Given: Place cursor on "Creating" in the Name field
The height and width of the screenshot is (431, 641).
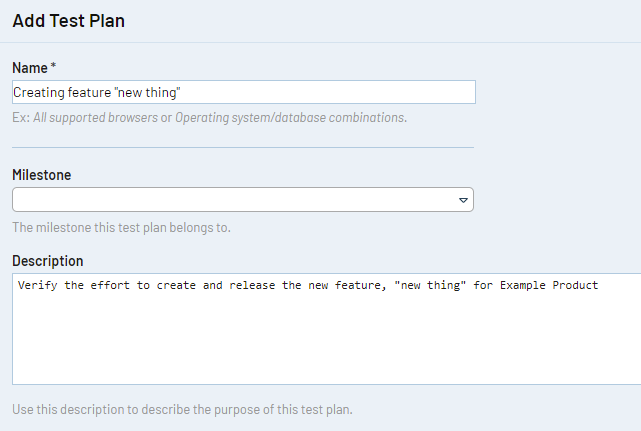Looking at the screenshot, I should [x=37, y=93].
